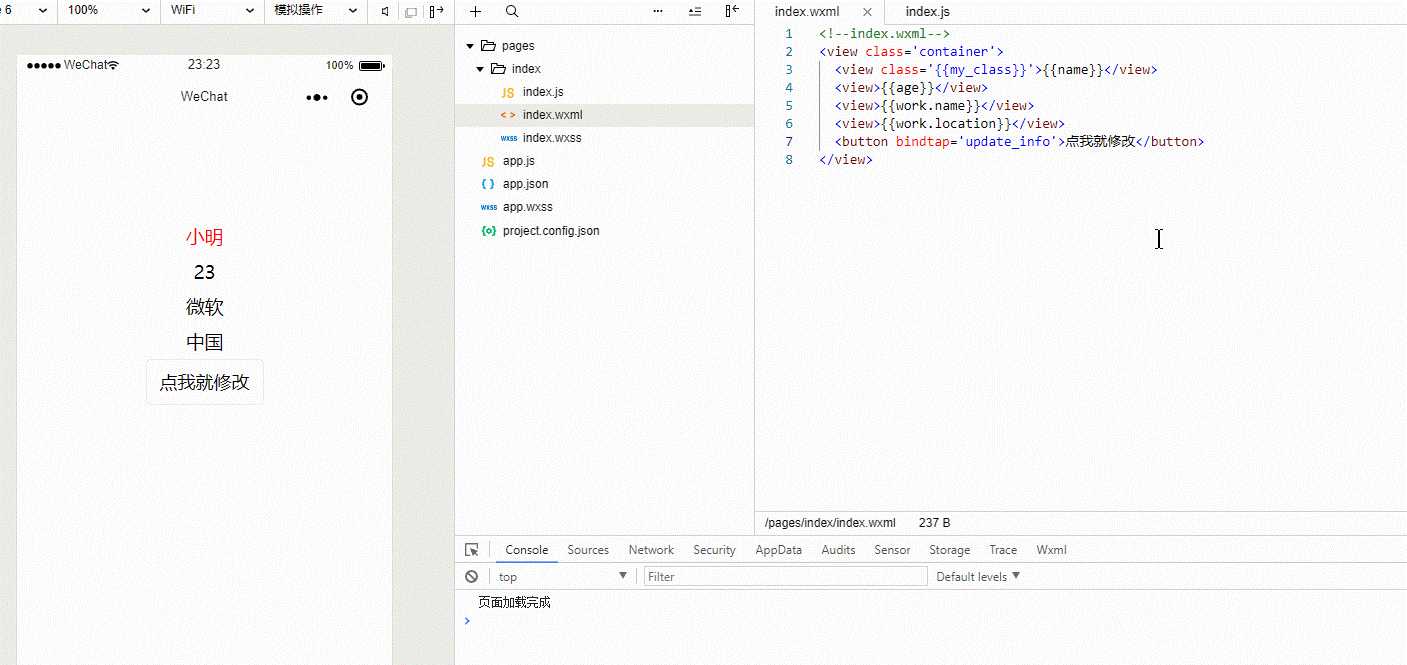
Task: Click the 页面加载完成 console message
Action: [x=514, y=602]
